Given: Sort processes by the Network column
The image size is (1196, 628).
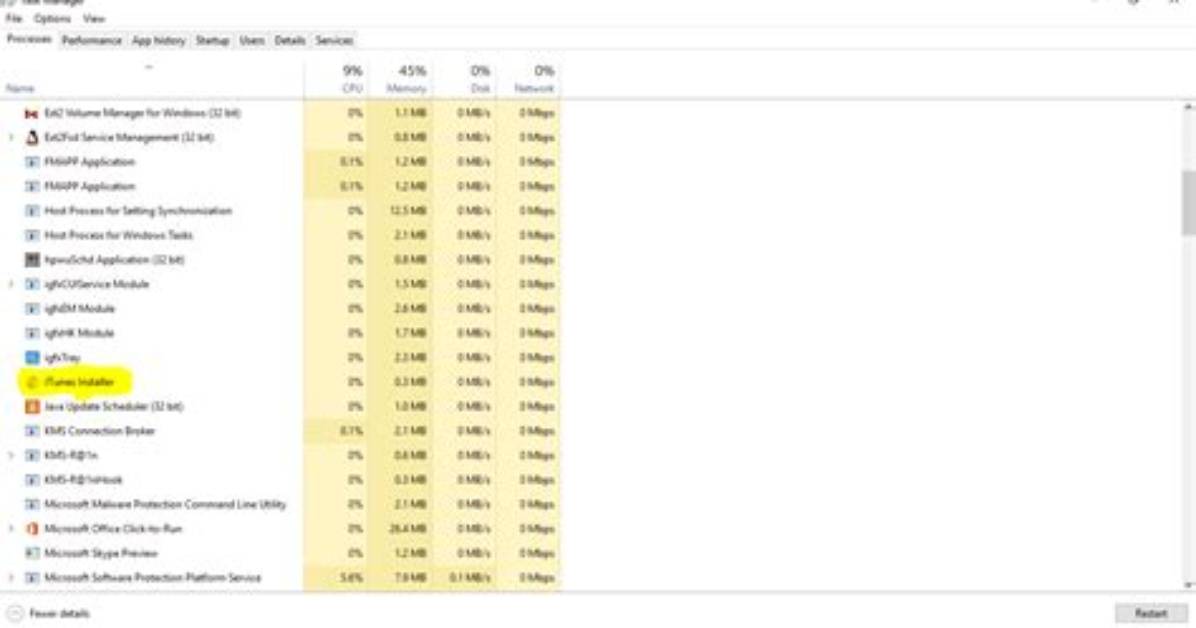Looking at the screenshot, I should pyautogui.click(x=528, y=79).
